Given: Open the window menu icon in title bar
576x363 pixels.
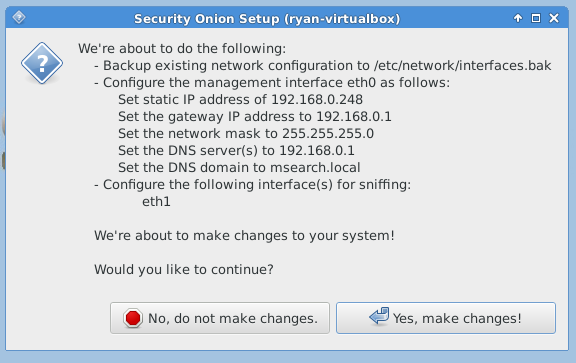Looking at the screenshot, I should tap(19, 17).
